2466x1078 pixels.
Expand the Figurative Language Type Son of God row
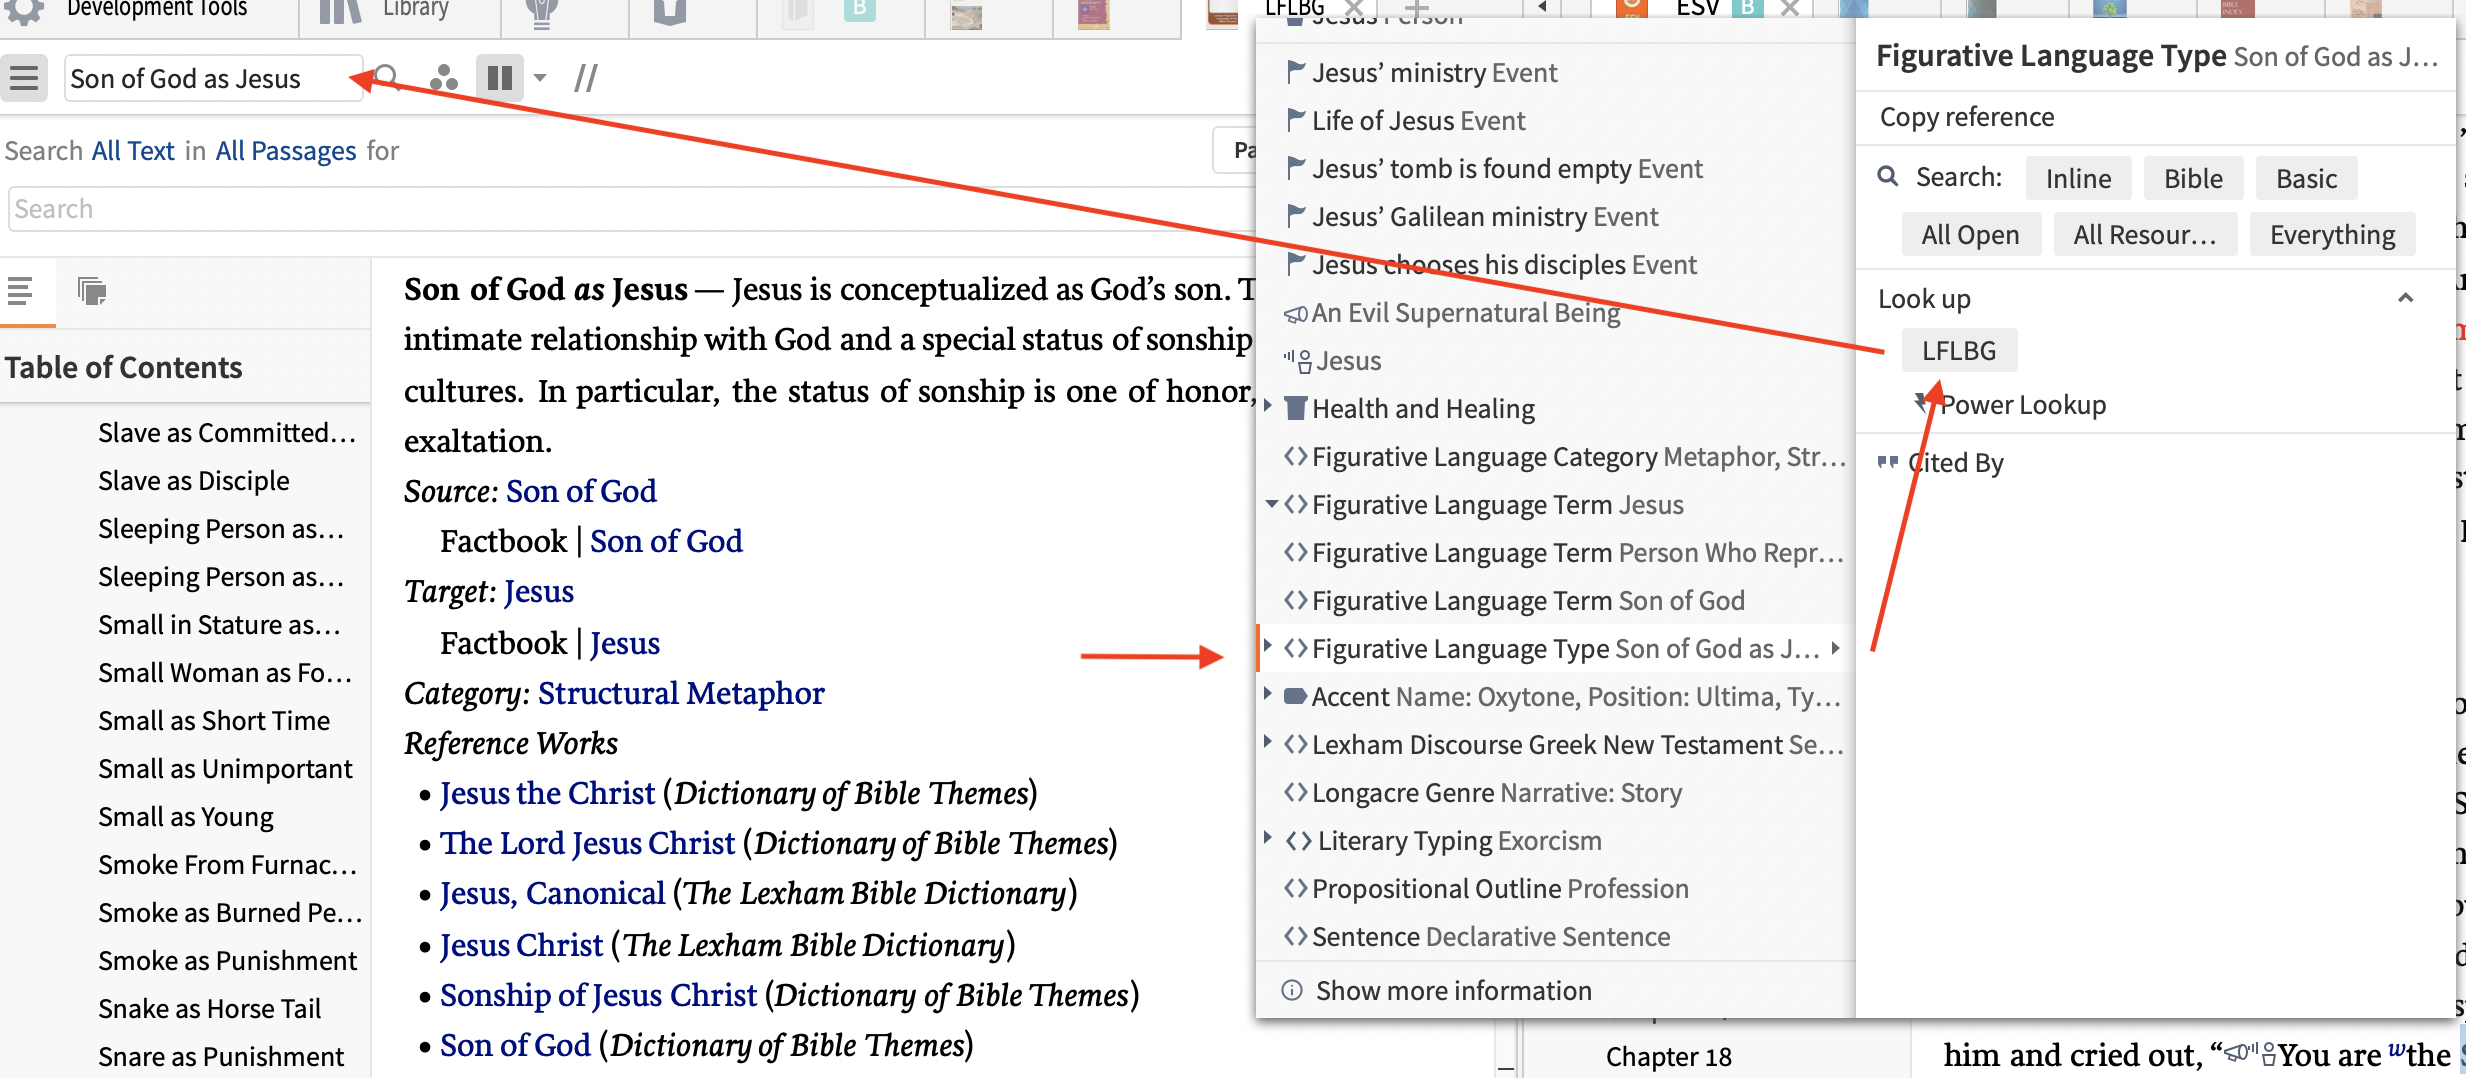1268,646
